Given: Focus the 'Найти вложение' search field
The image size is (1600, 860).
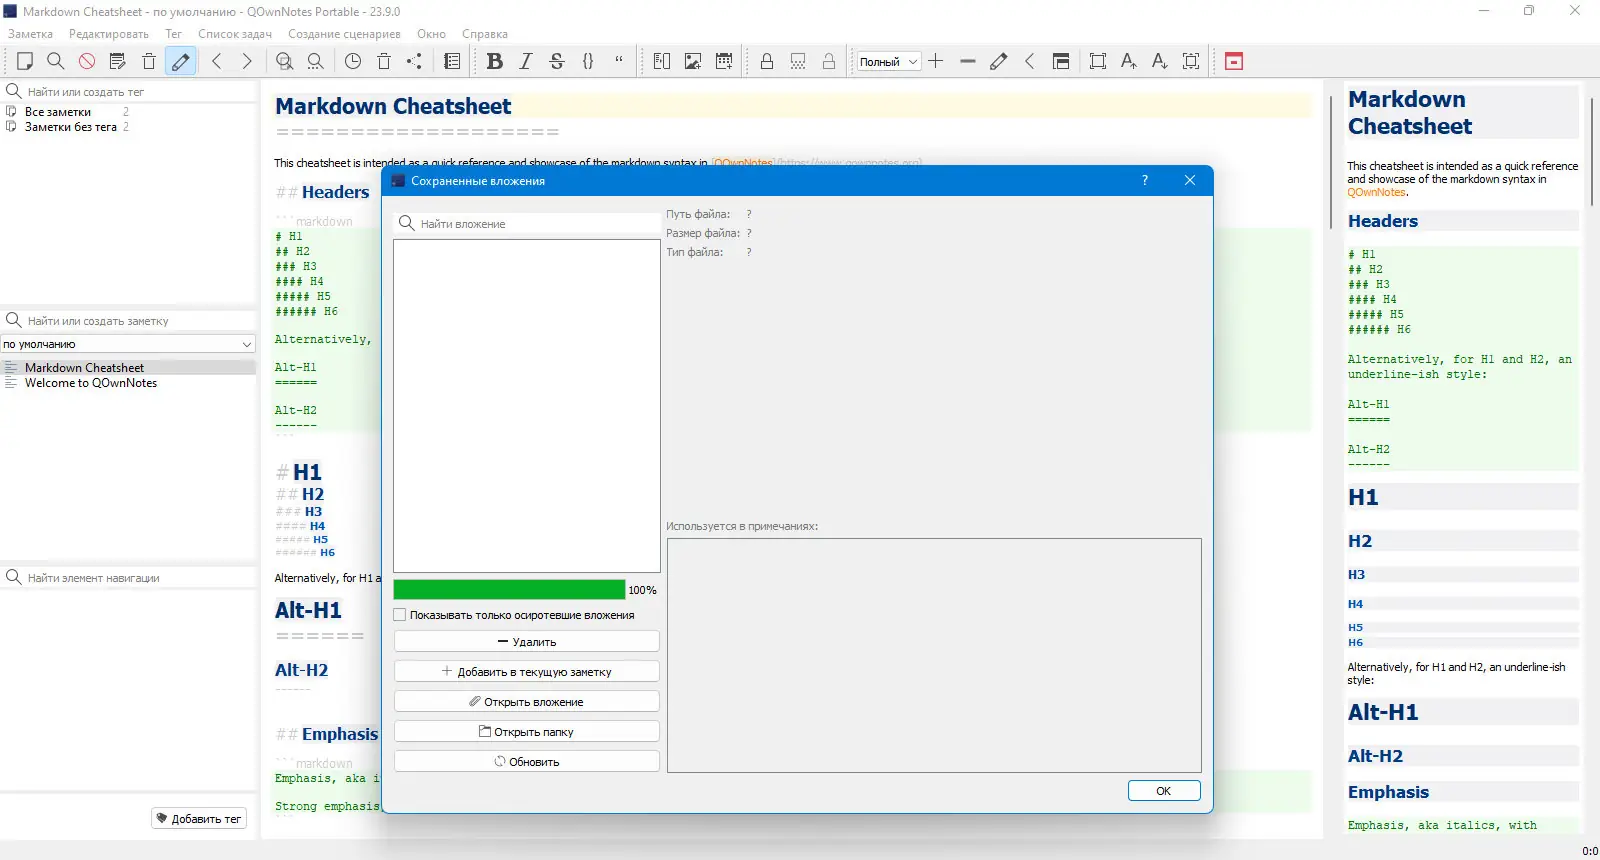Looking at the screenshot, I should pyautogui.click(x=527, y=224).
